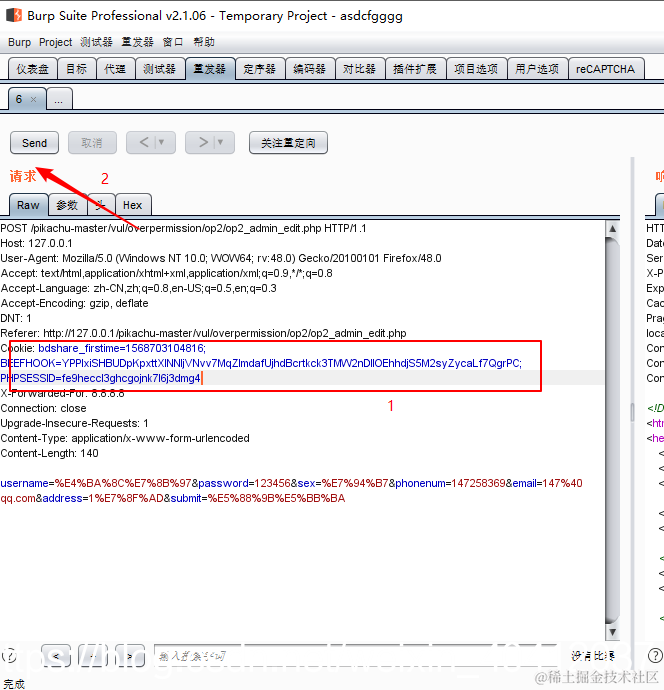
Task: Click the Upgrade-Insecure-Requests header line
Action: click(x=74, y=423)
